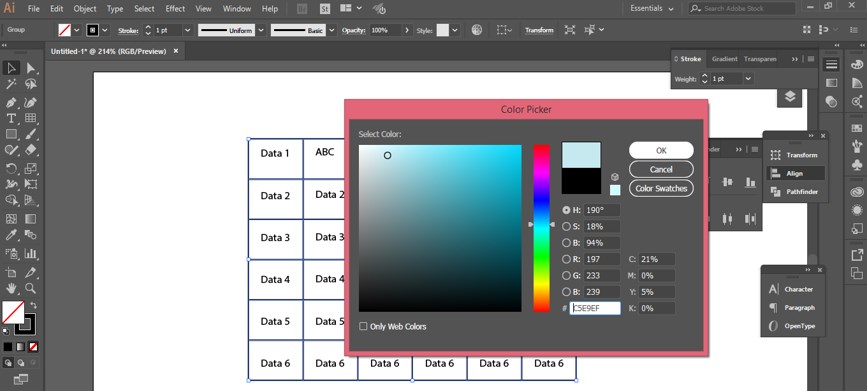Expand Stroke panel Weight dropdown
Screen dimensions: 867x391
(748, 79)
